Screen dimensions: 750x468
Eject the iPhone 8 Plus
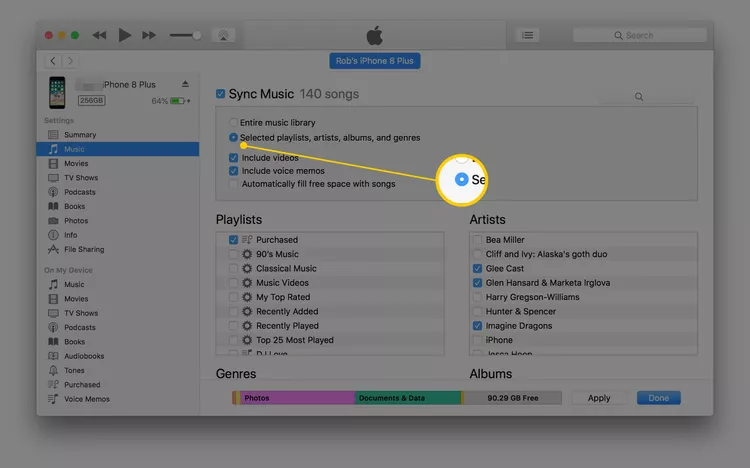pyautogui.click(x=185, y=84)
